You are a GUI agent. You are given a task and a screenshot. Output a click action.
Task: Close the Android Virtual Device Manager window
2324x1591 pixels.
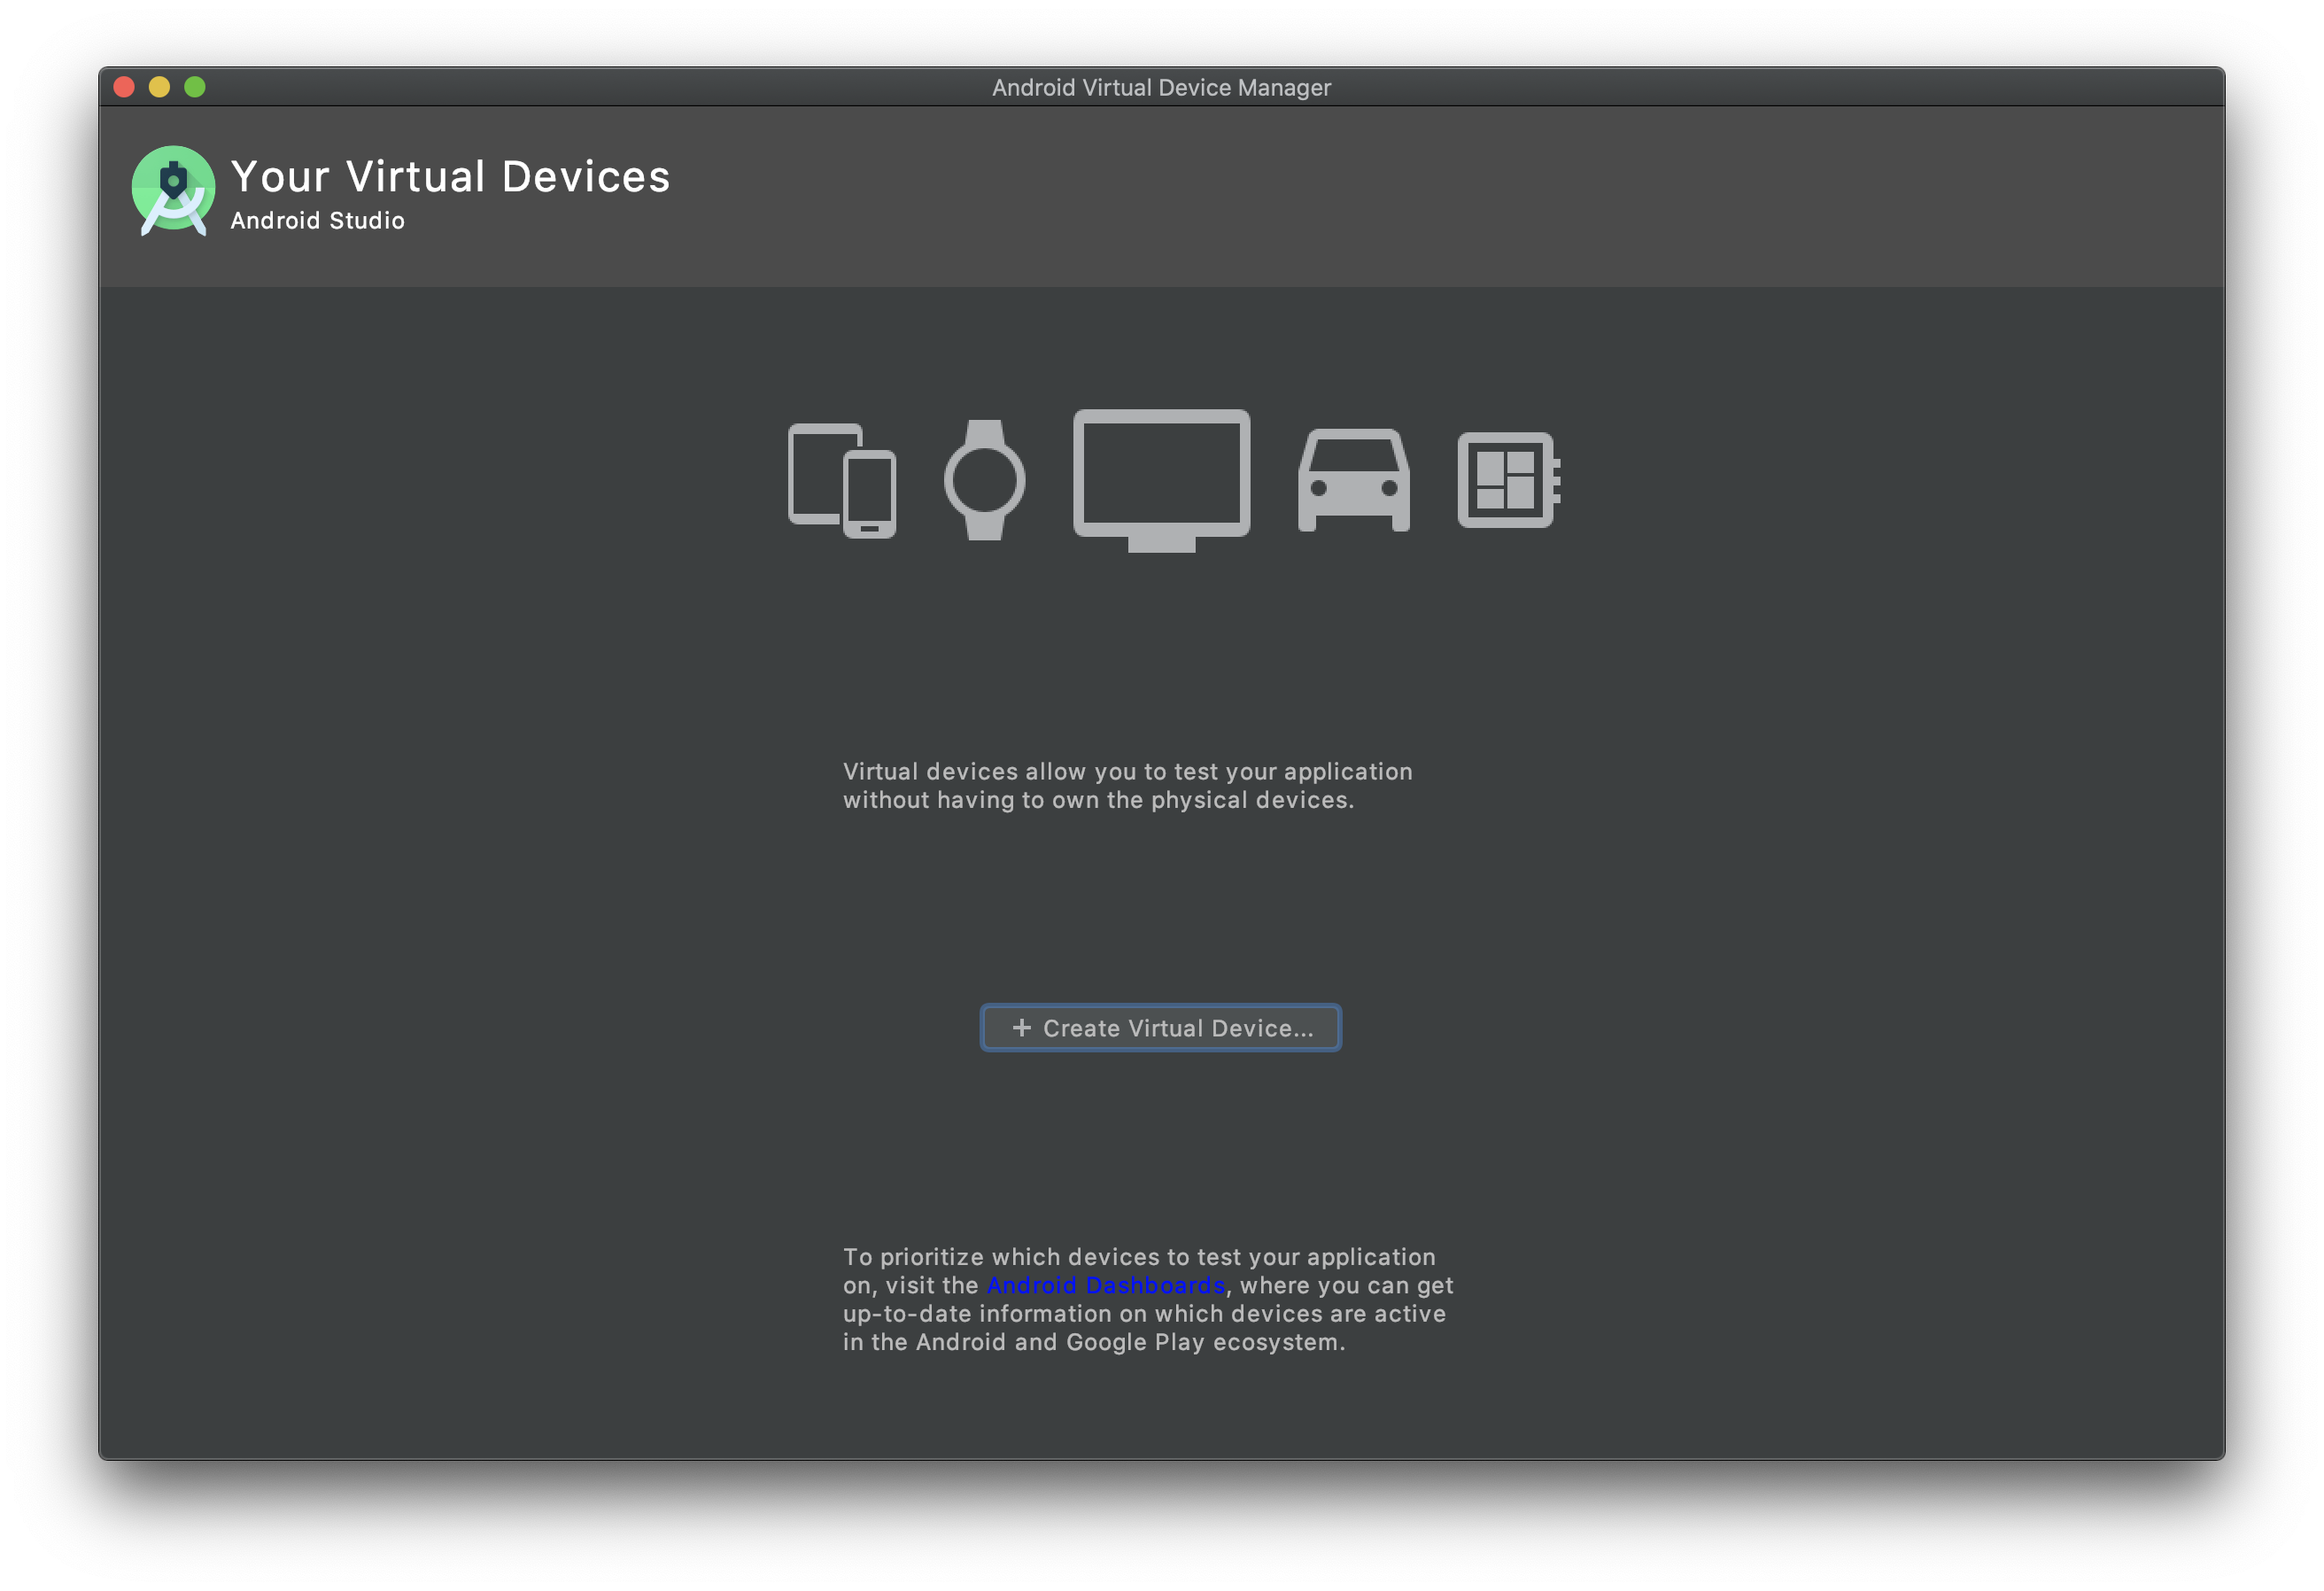124,87
